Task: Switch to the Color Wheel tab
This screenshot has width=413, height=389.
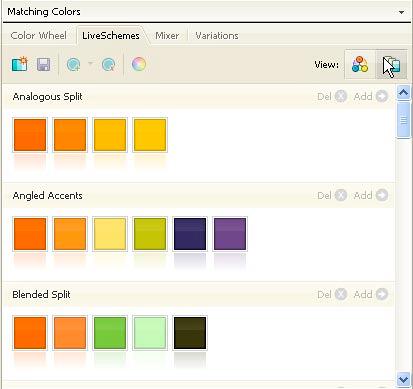Action: (38, 36)
